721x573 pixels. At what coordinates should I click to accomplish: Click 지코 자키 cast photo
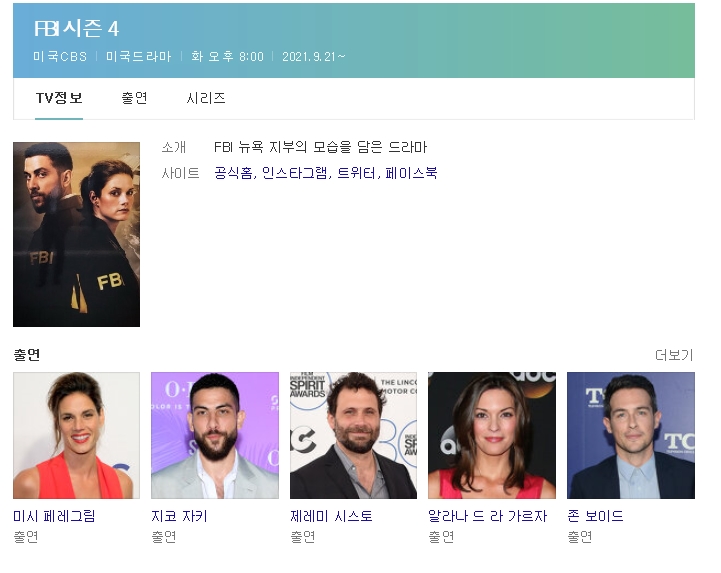coord(215,435)
